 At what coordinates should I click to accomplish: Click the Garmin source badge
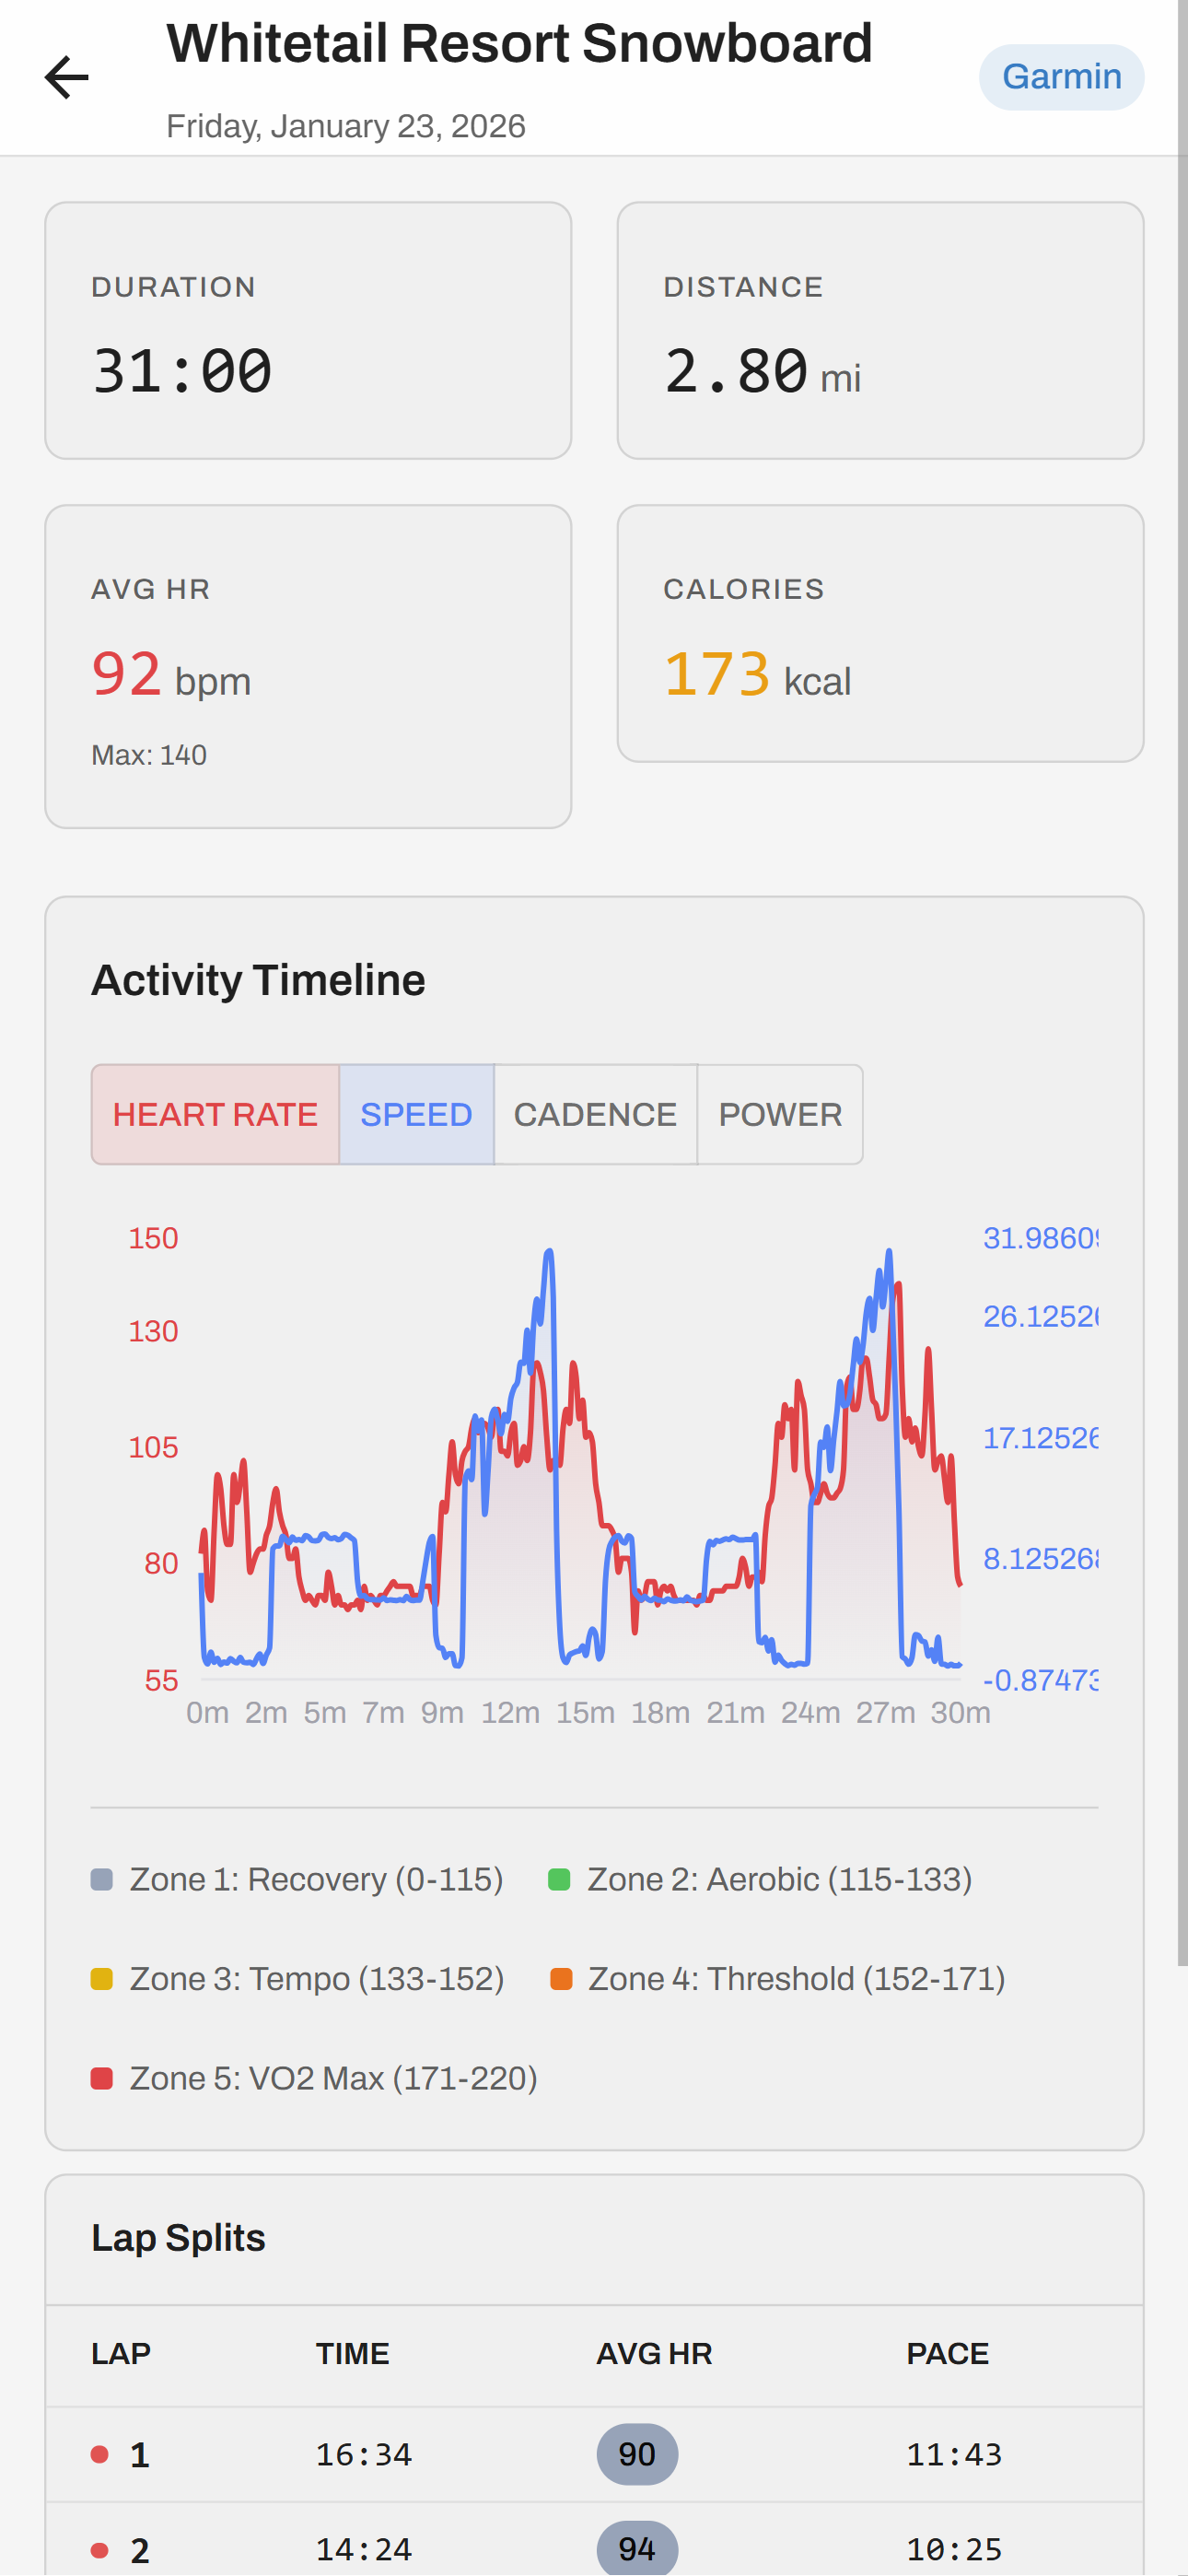pyautogui.click(x=1061, y=76)
